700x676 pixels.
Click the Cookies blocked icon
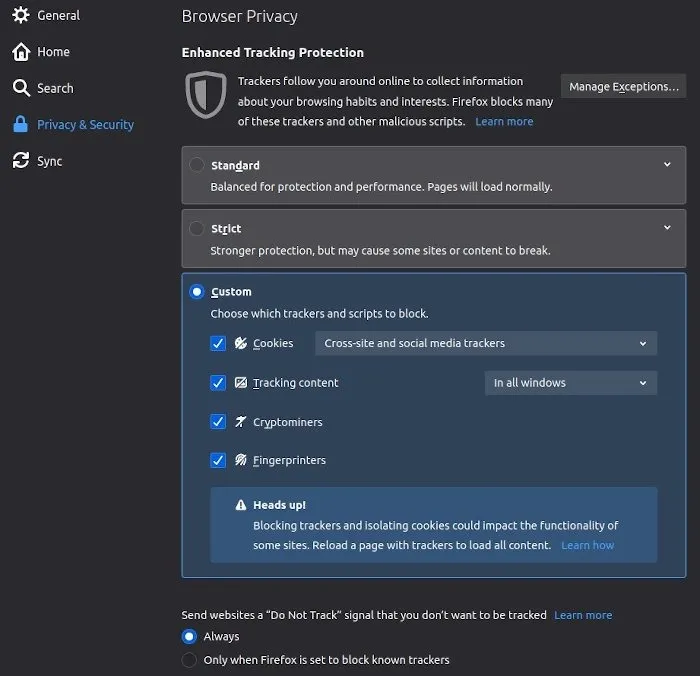241,343
